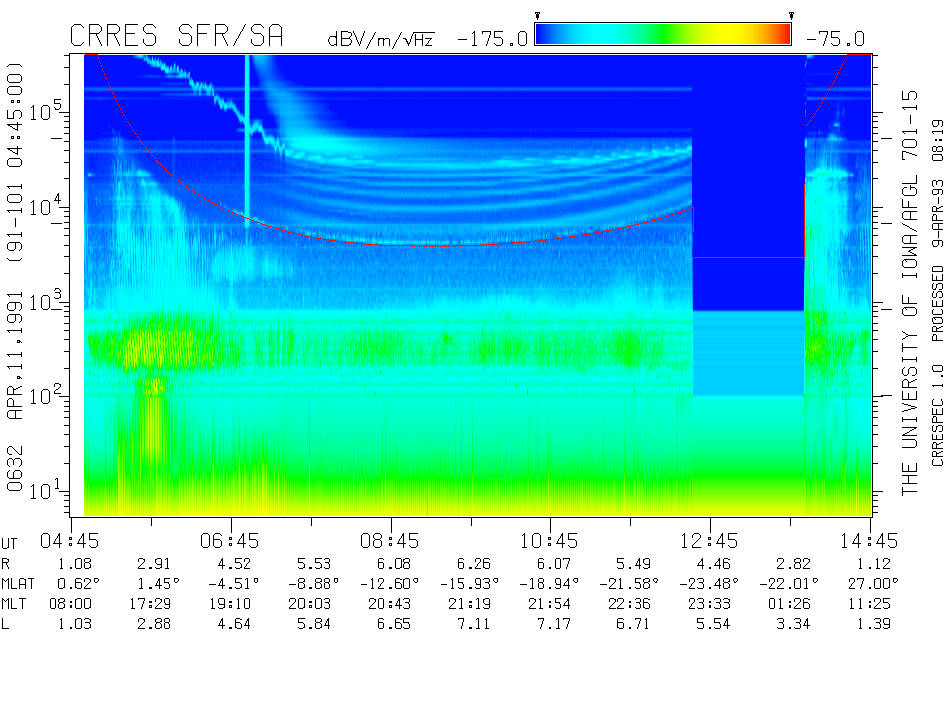The width and height of the screenshot is (945, 720).
Task: Click the University of Iowa/AFGL credit text
Action: [909, 292]
